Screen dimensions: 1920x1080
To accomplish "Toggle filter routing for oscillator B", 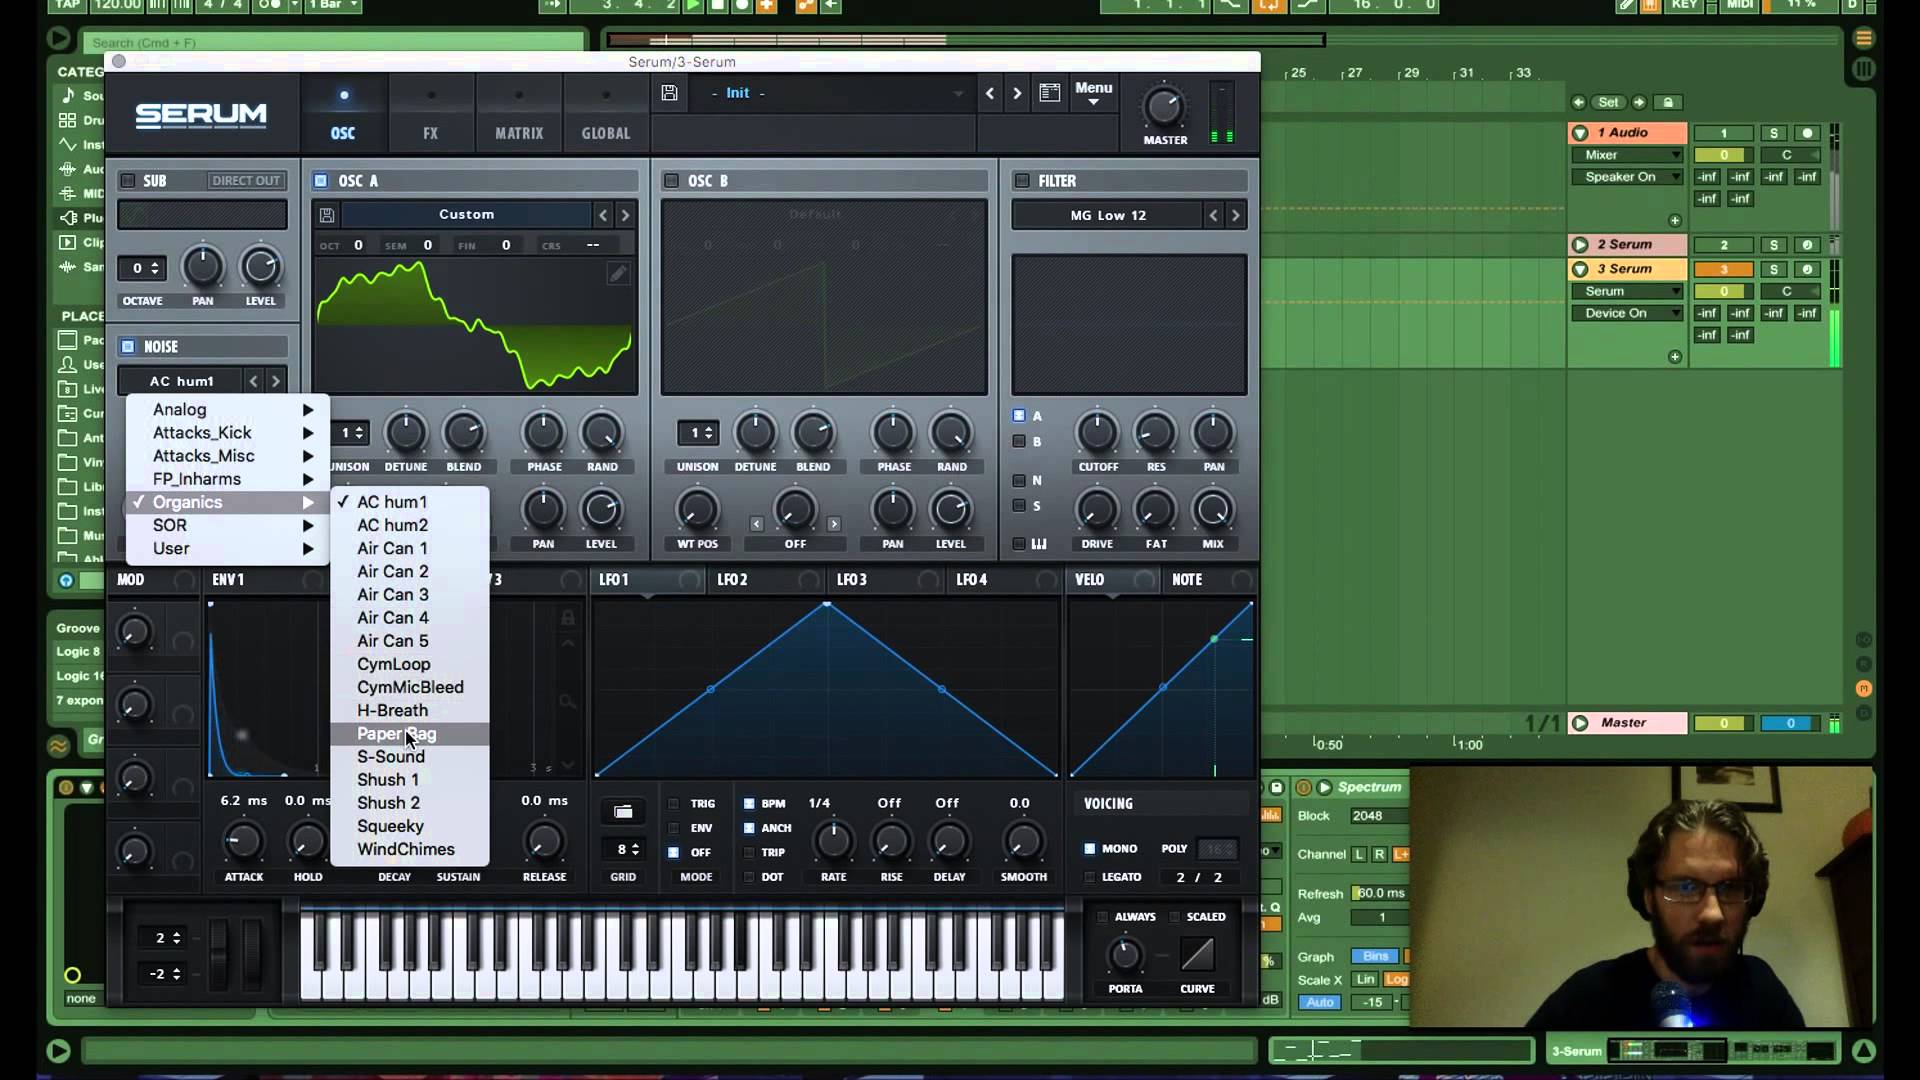I will click(1019, 441).
